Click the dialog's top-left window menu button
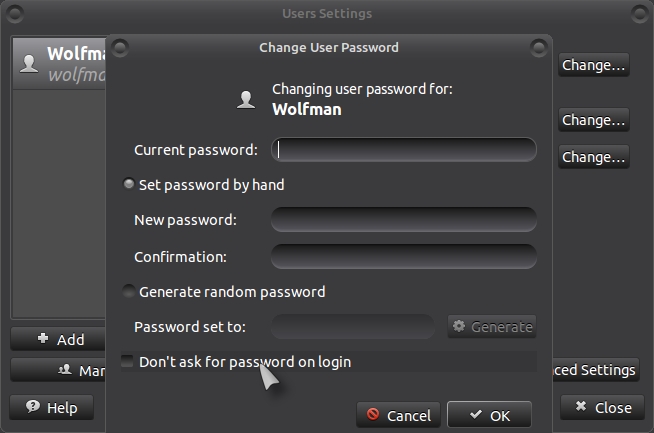This screenshot has width=654, height=433. coord(120,46)
